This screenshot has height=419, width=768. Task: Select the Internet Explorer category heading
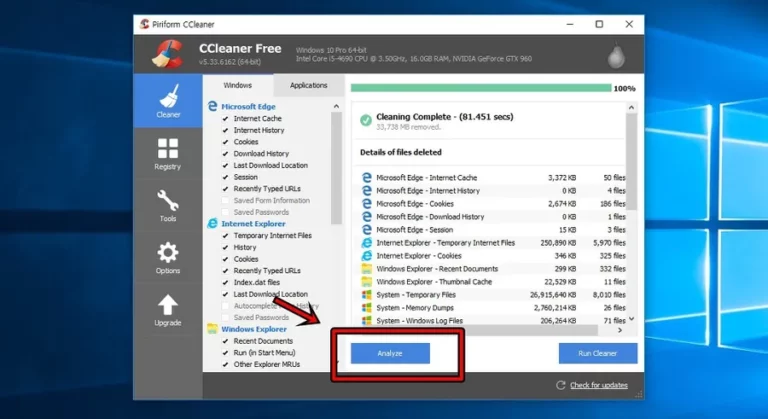click(253, 223)
